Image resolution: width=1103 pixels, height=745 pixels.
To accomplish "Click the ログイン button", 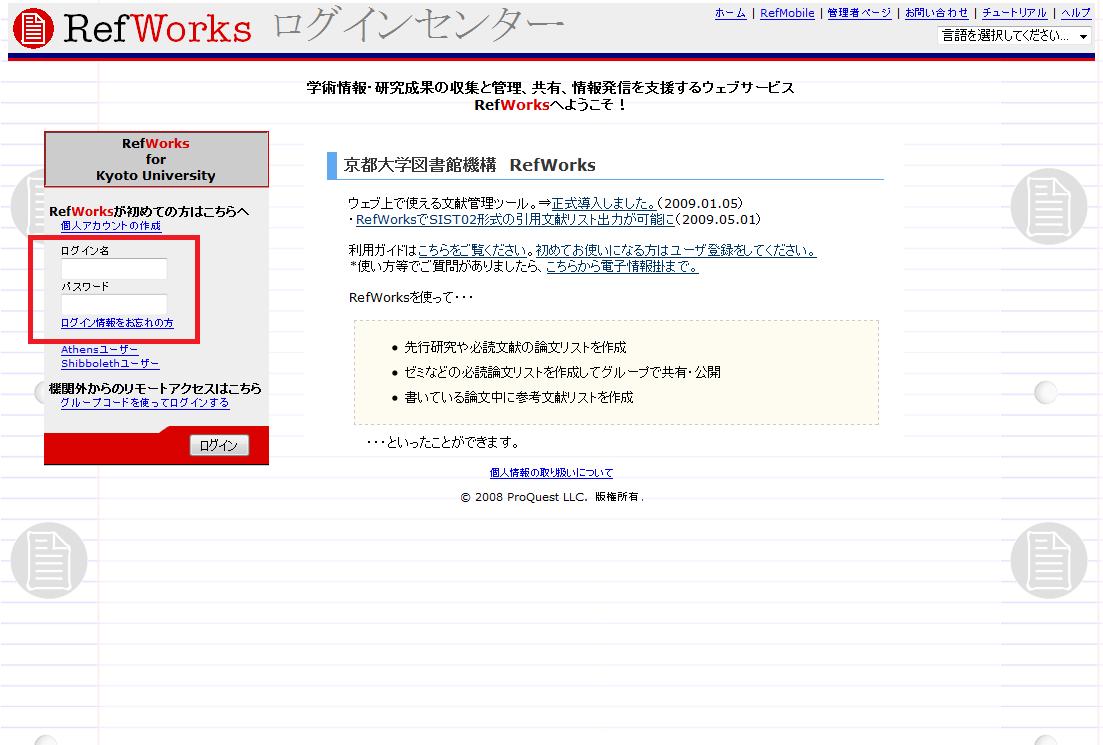I will pos(219,445).
